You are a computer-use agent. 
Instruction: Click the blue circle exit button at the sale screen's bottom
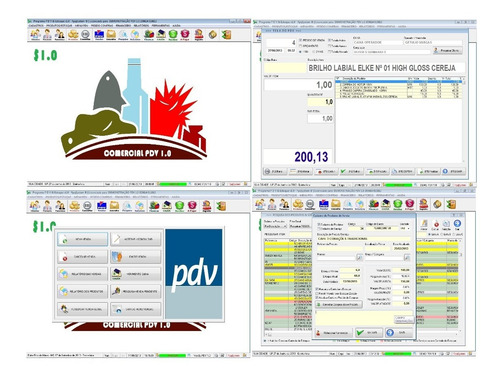coord(453,171)
